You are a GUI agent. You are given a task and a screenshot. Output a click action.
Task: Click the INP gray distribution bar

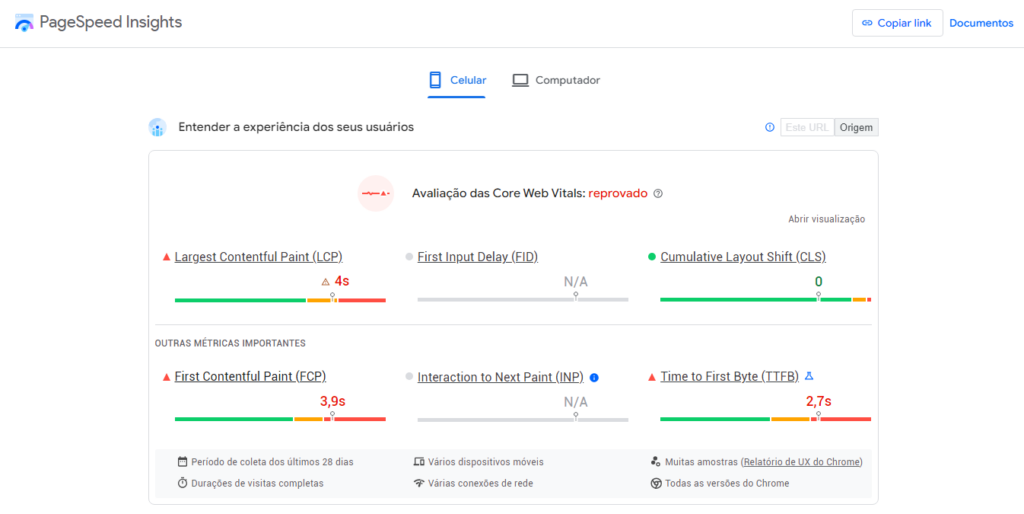pos(523,419)
